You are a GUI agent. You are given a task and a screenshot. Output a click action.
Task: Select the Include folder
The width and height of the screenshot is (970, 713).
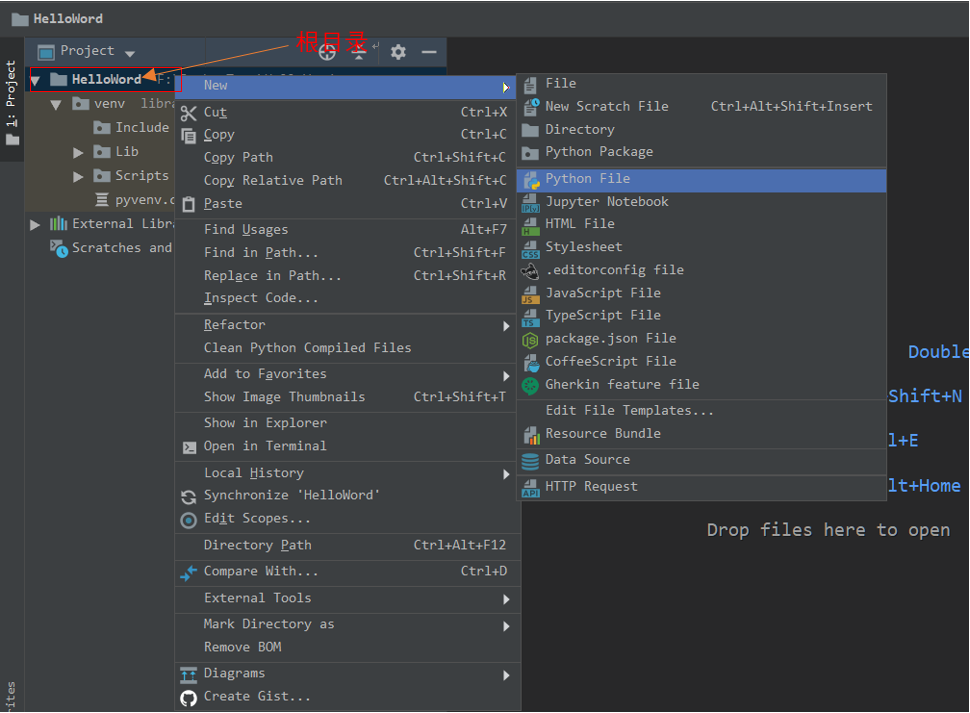coord(131,128)
